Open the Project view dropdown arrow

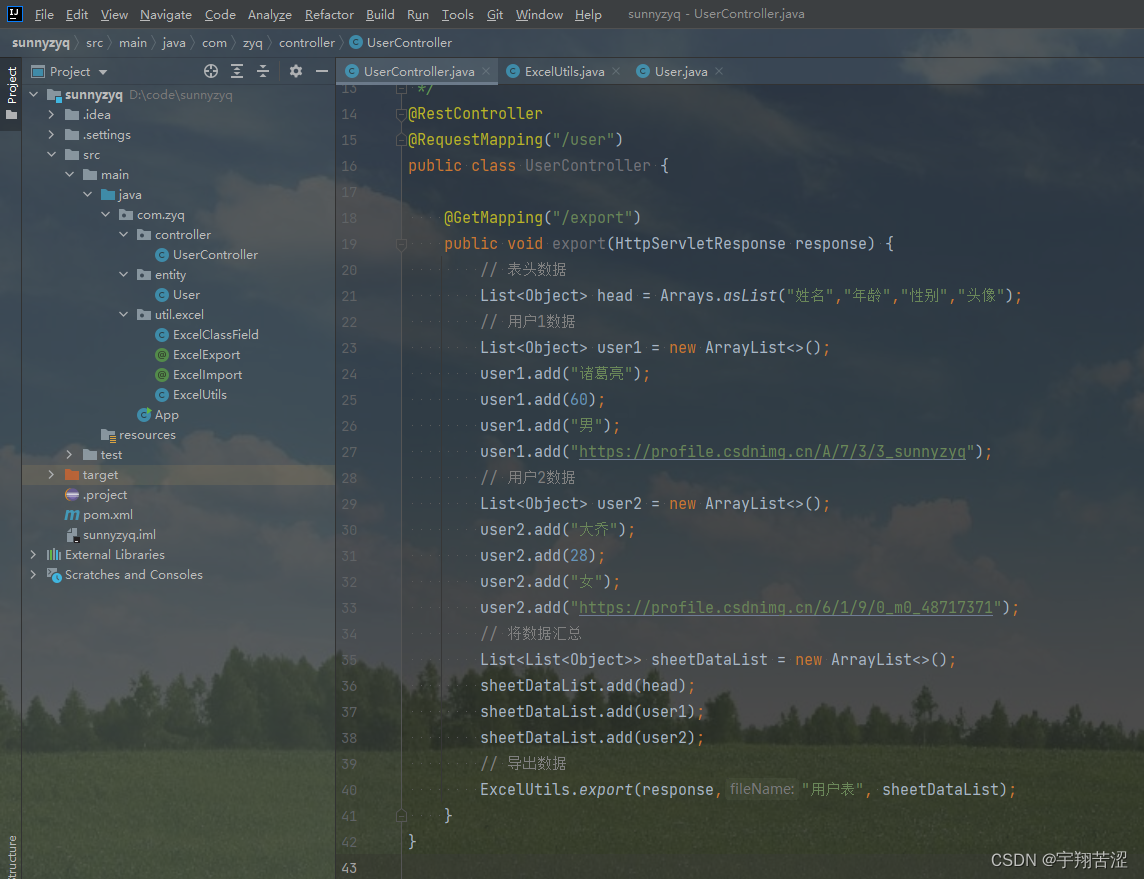[x=103, y=72]
